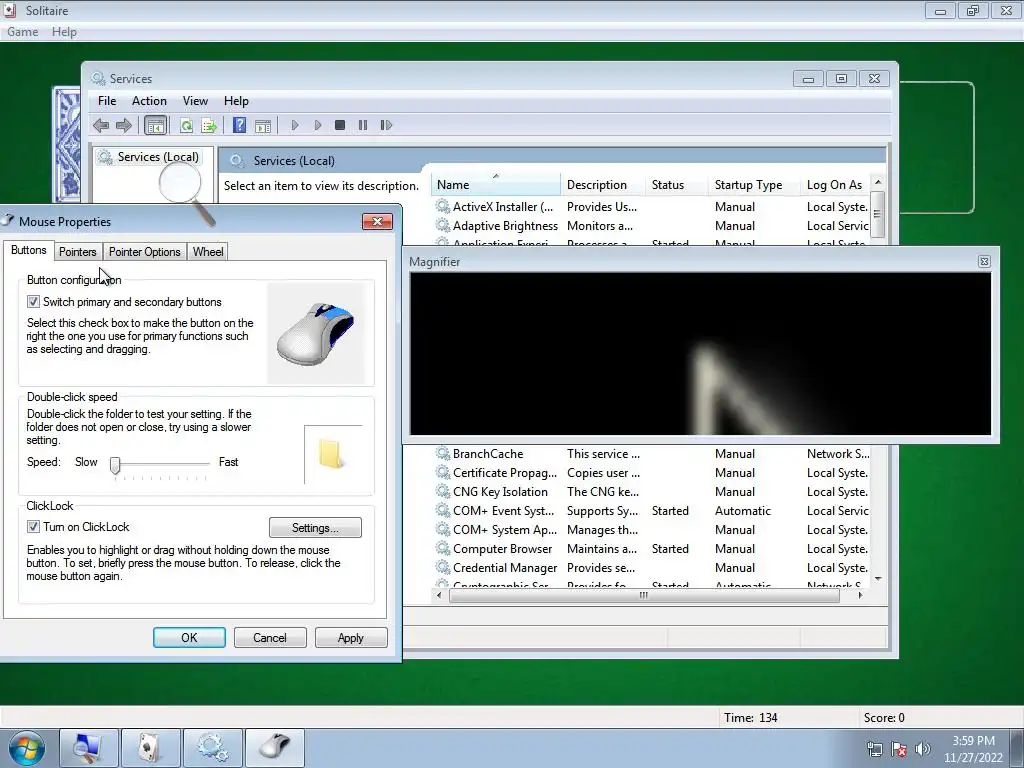Screen dimensions: 1024x768
Task: Click the taskbar clock showing 3:59 PM
Action: click(x=973, y=749)
